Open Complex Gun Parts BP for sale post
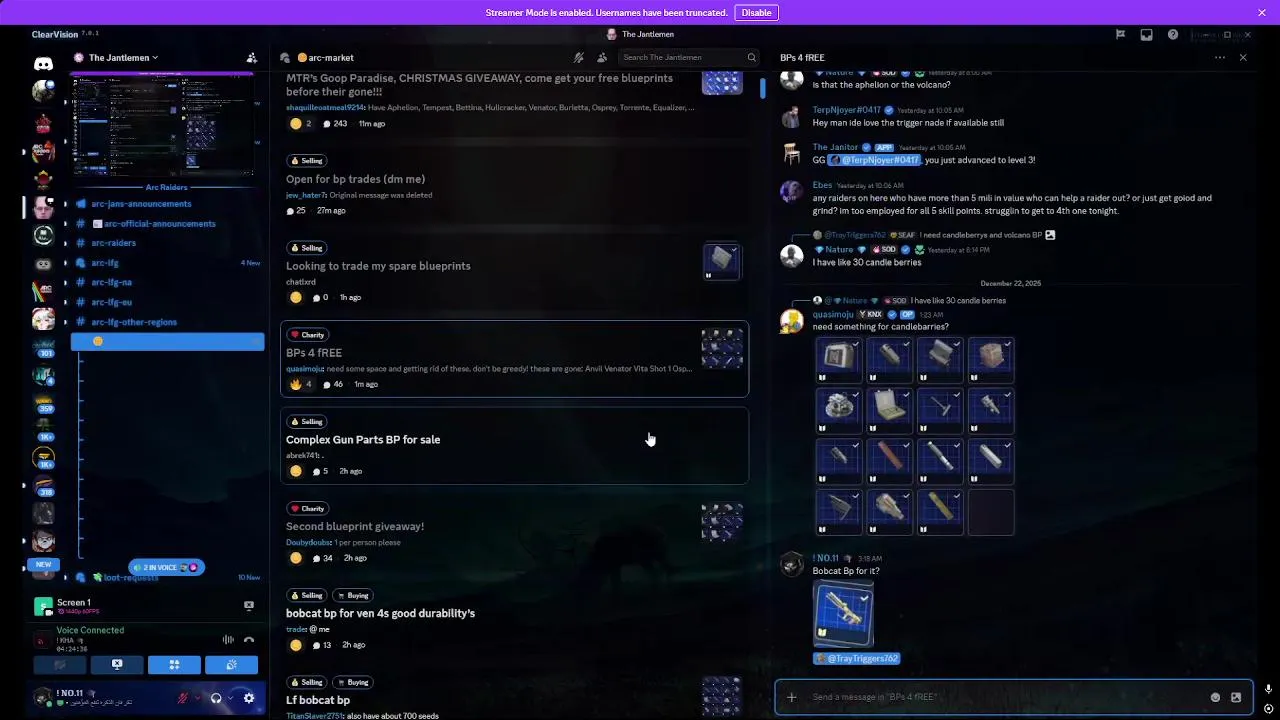The height and width of the screenshot is (720, 1280). click(514, 446)
